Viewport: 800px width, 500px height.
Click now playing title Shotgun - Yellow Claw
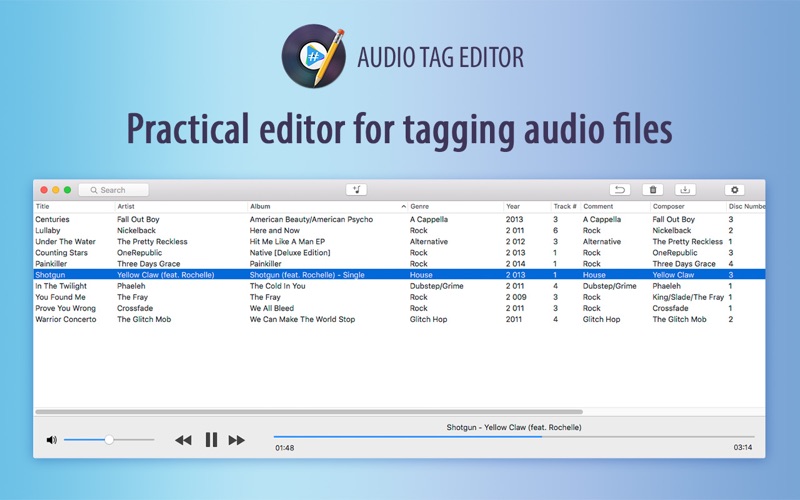point(514,428)
